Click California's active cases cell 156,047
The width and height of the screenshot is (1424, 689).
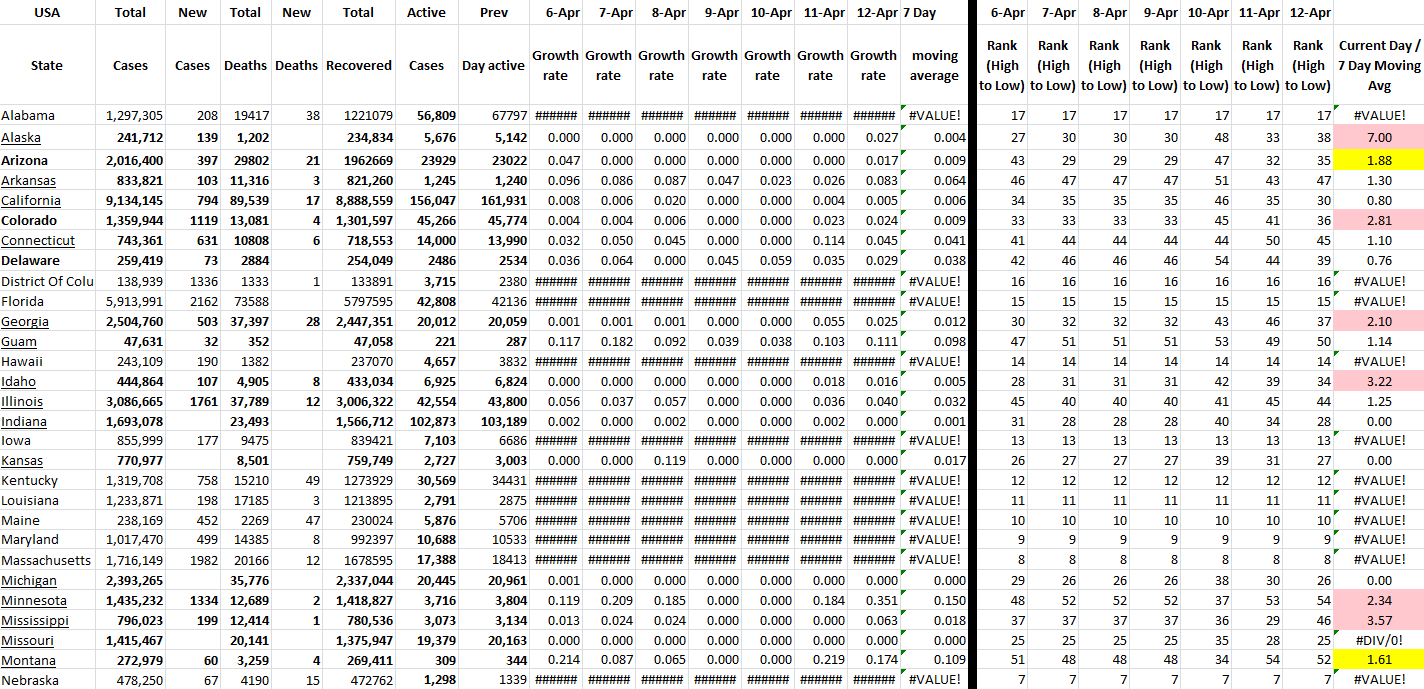(426, 201)
